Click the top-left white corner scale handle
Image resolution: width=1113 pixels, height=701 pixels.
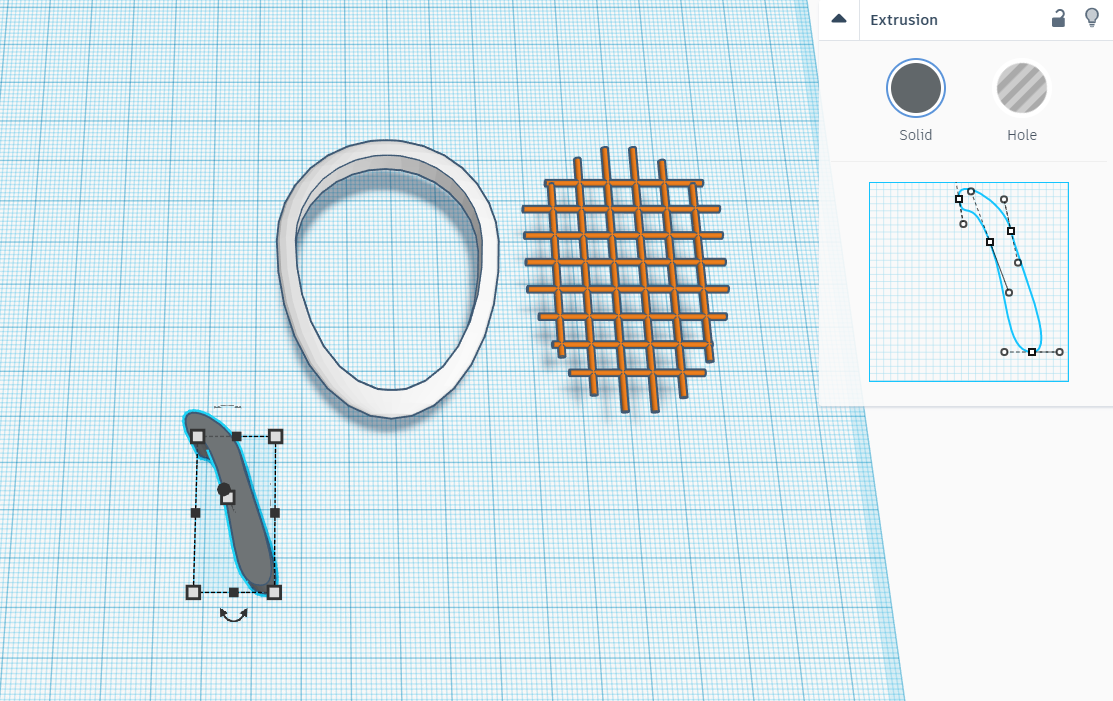coord(197,434)
